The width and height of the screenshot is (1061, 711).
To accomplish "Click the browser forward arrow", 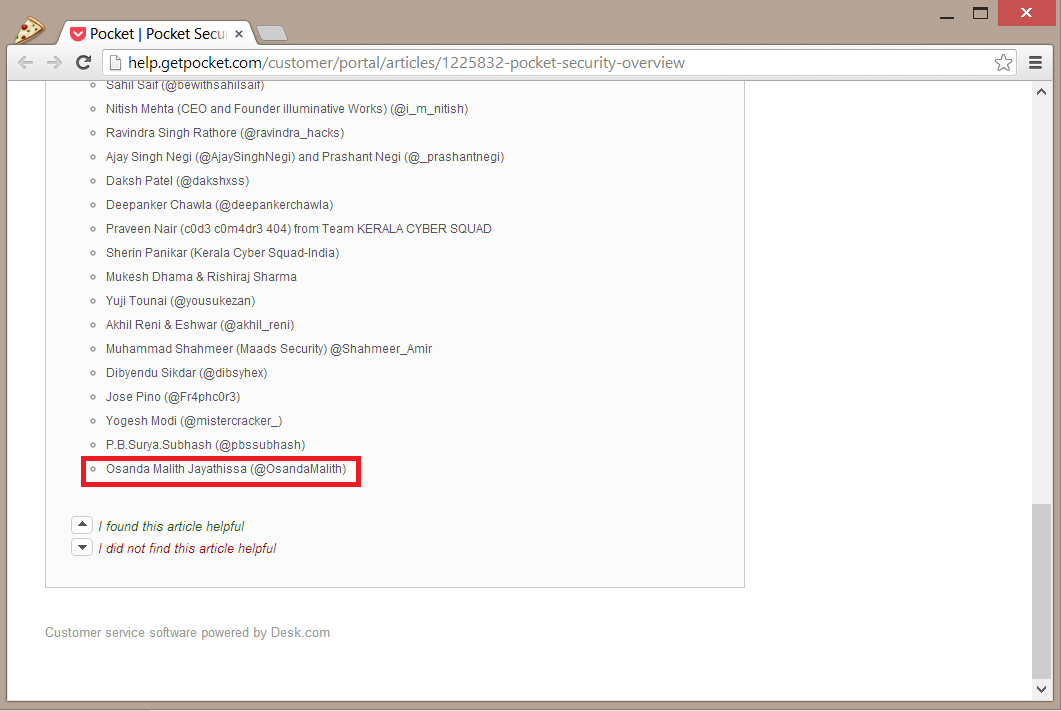I will click(55, 63).
